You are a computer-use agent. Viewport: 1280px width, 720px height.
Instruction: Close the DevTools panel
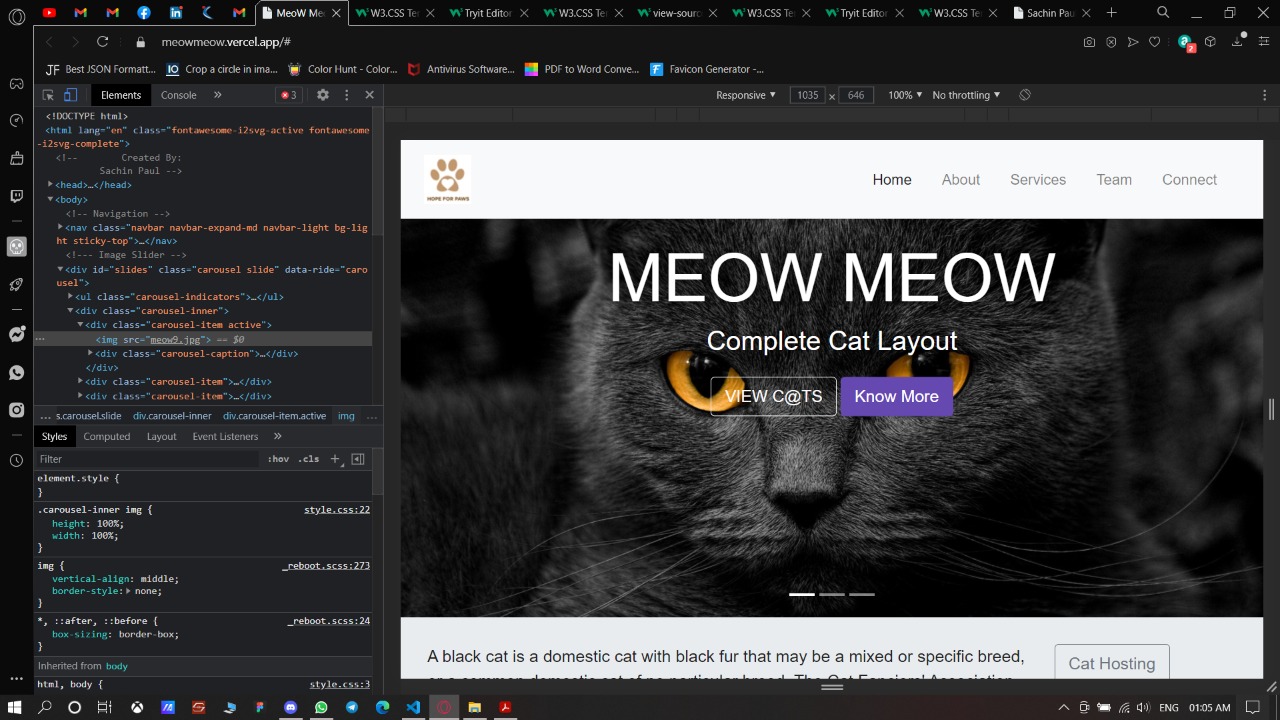[x=369, y=95]
